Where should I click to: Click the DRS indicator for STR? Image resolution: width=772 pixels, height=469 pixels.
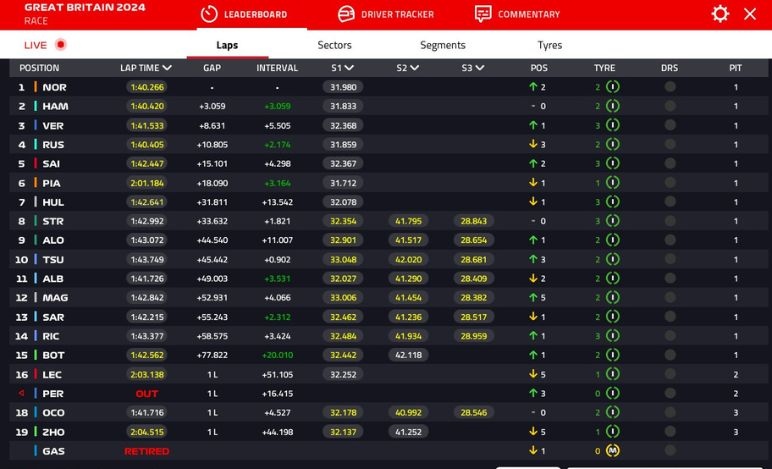click(669, 221)
